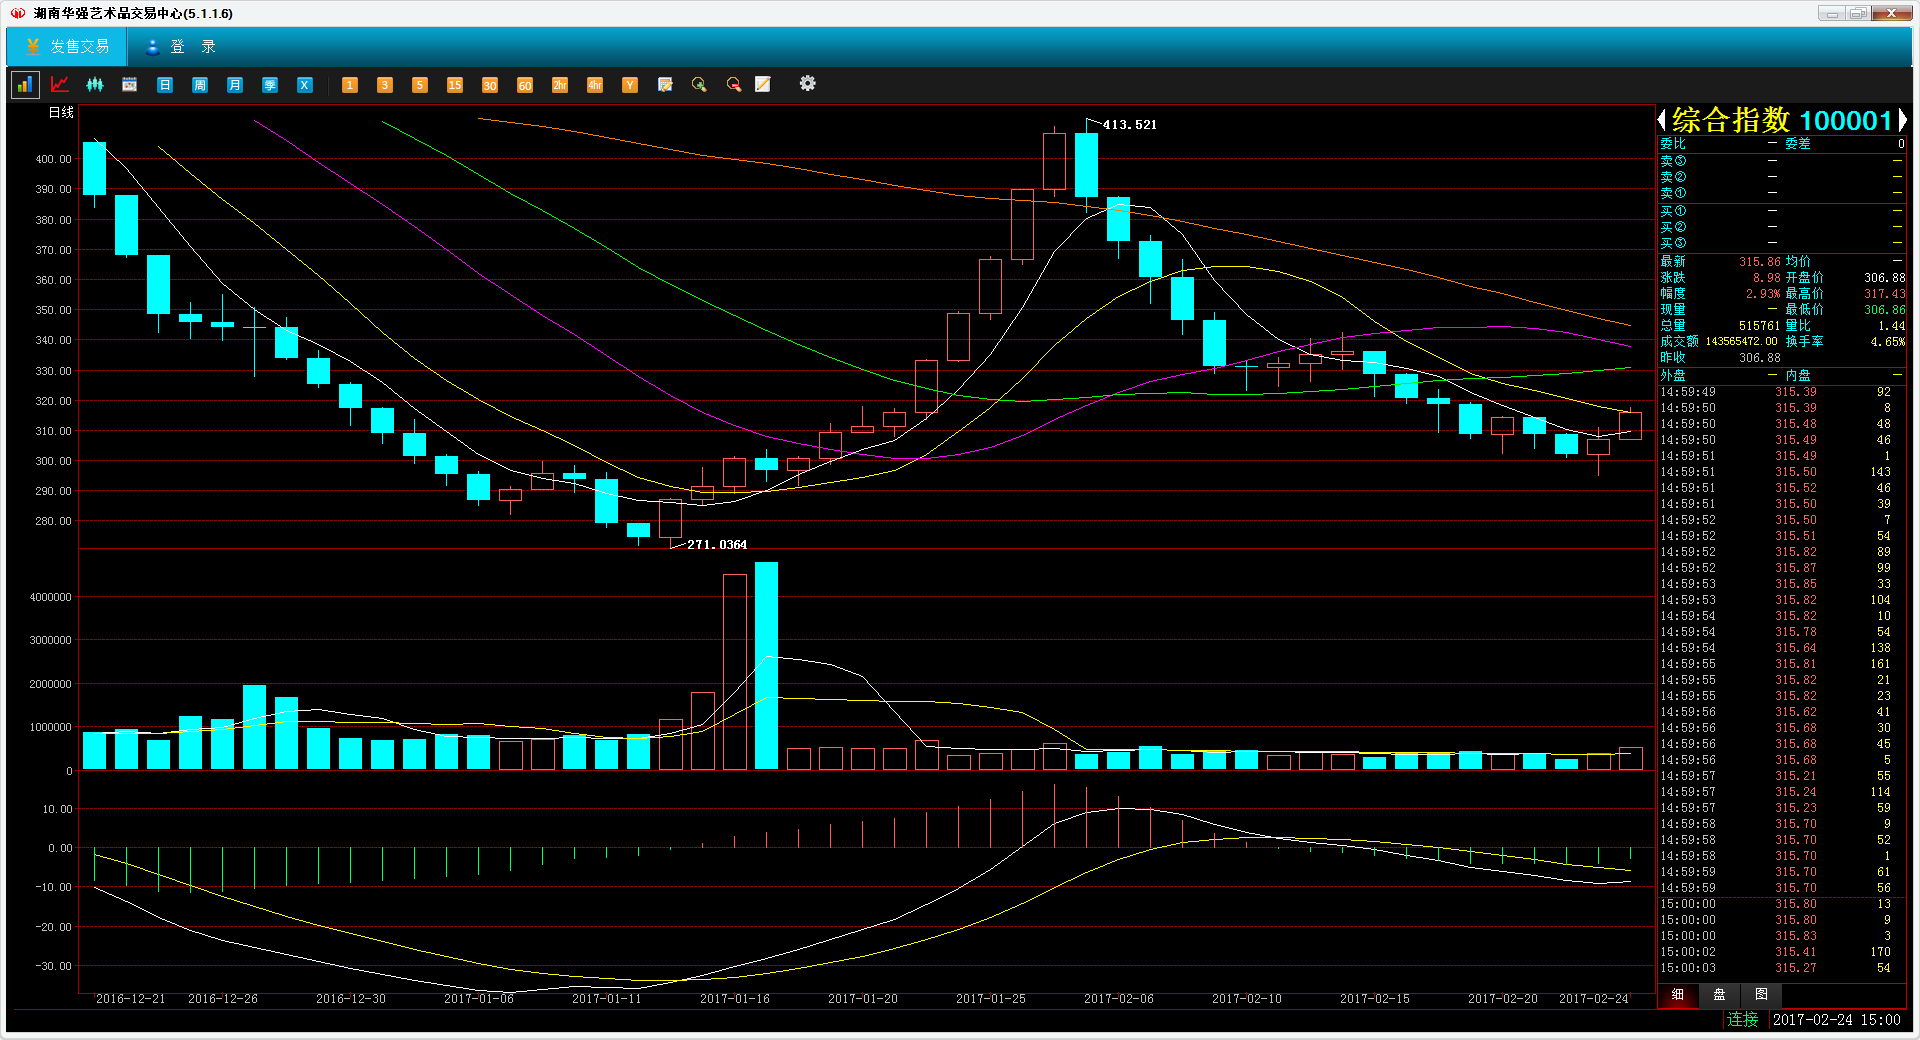Select the candlestick chart icon
This screenshot has width=1920, height=1040.
(95, 85)
